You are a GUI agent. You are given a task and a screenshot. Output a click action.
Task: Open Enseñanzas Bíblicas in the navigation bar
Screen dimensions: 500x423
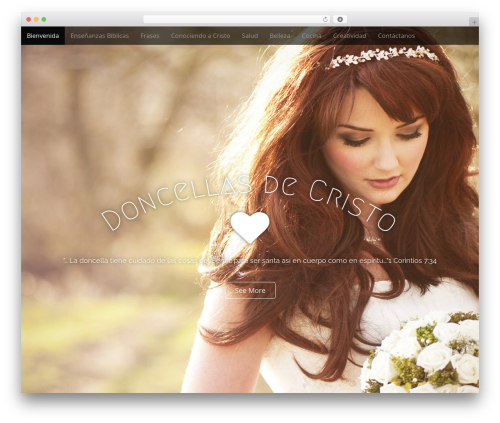pos(100,36)
